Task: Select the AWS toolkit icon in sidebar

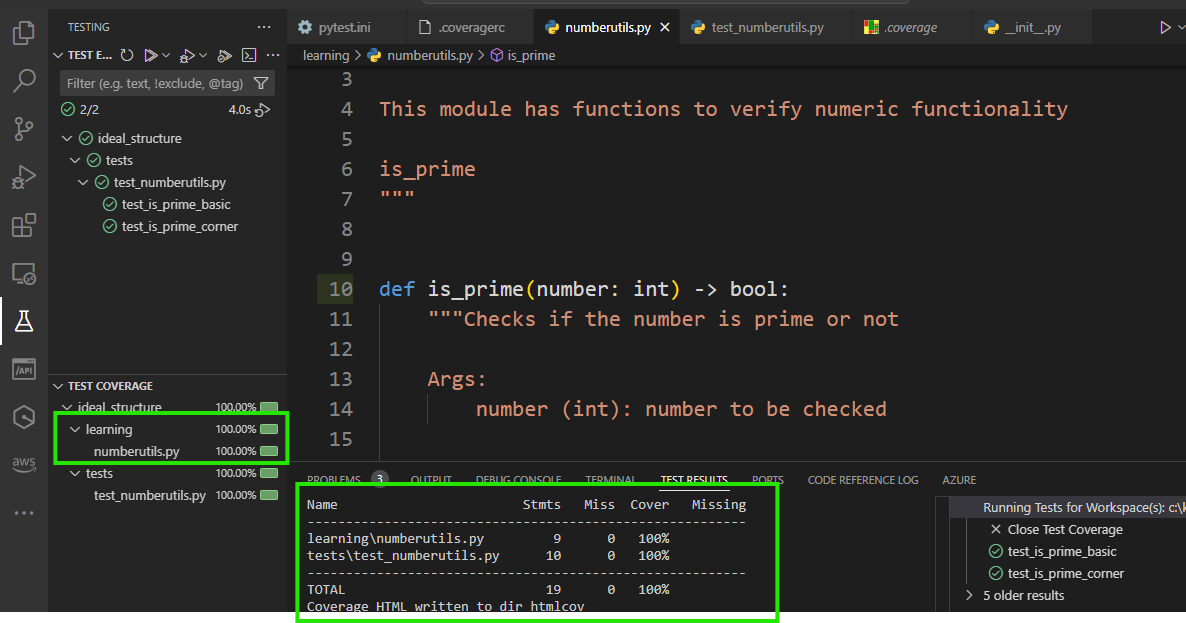Action: click(23, 464)
